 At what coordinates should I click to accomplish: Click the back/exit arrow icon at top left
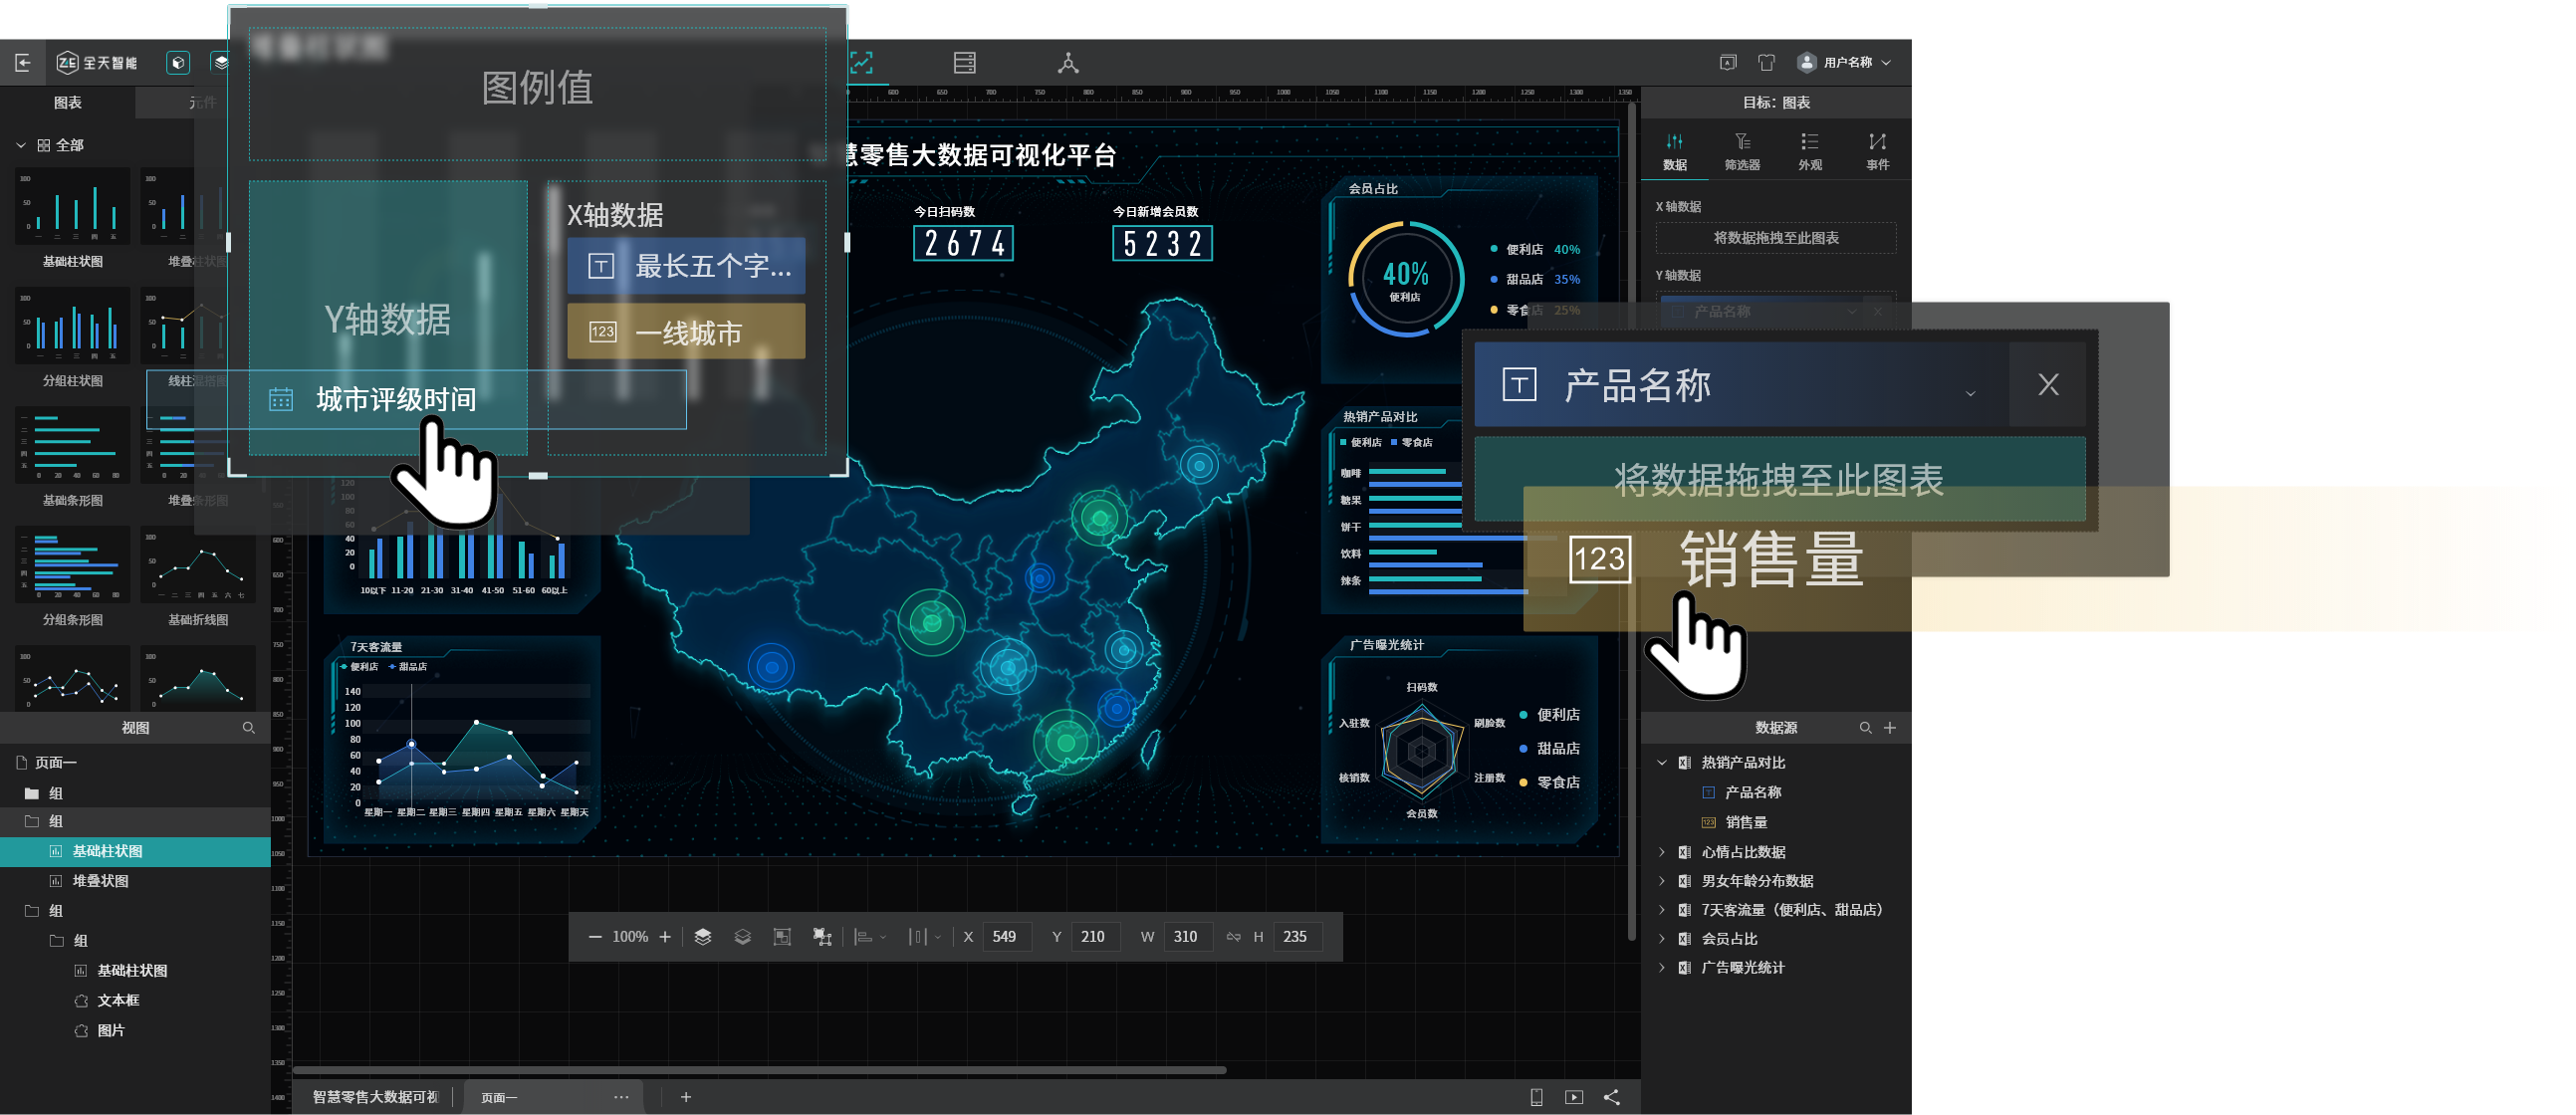(23, 63)
